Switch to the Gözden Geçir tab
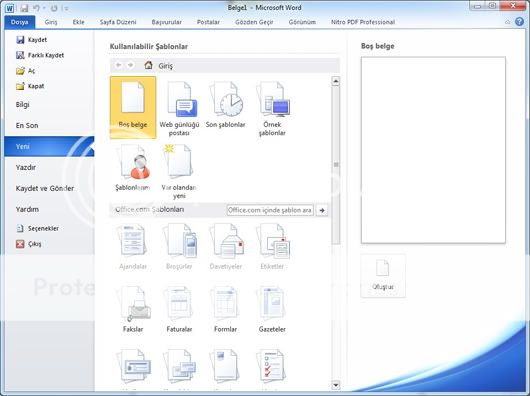The image size is (530, 396). [254, 22]
